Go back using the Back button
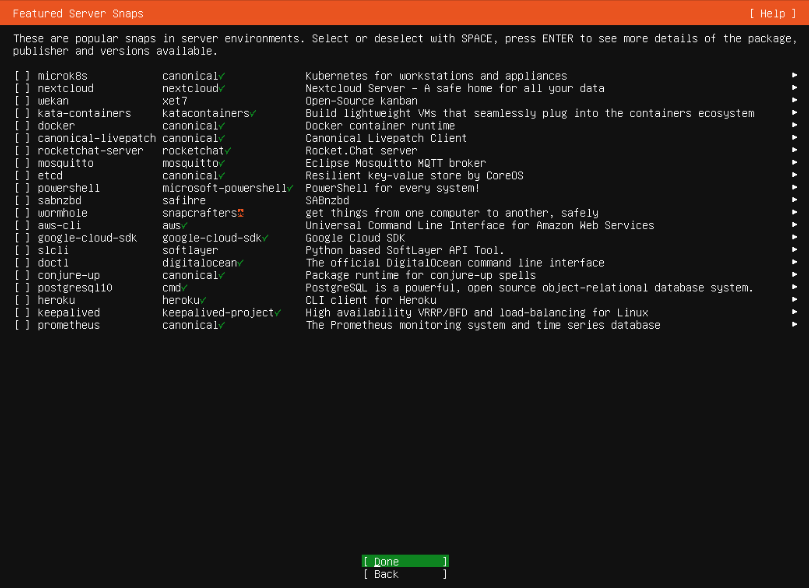This screenshot has width=809, height=588. [404, 574]
